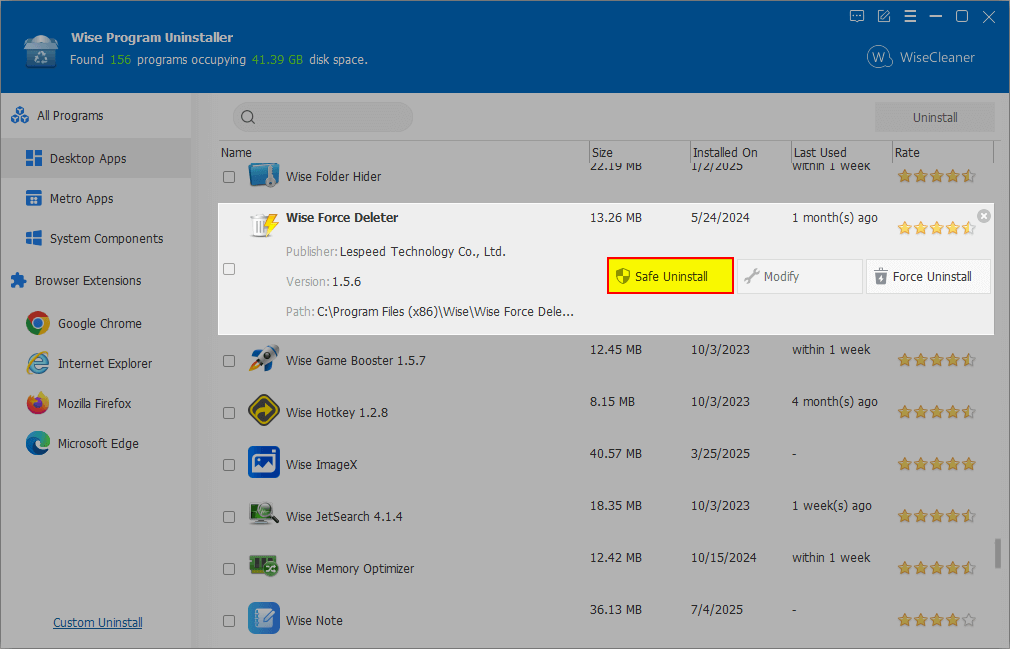Viewport: 1010px width, 649px height.
Task: Click the Wise Game Booster rocket icon
Action: pos(263,359)
